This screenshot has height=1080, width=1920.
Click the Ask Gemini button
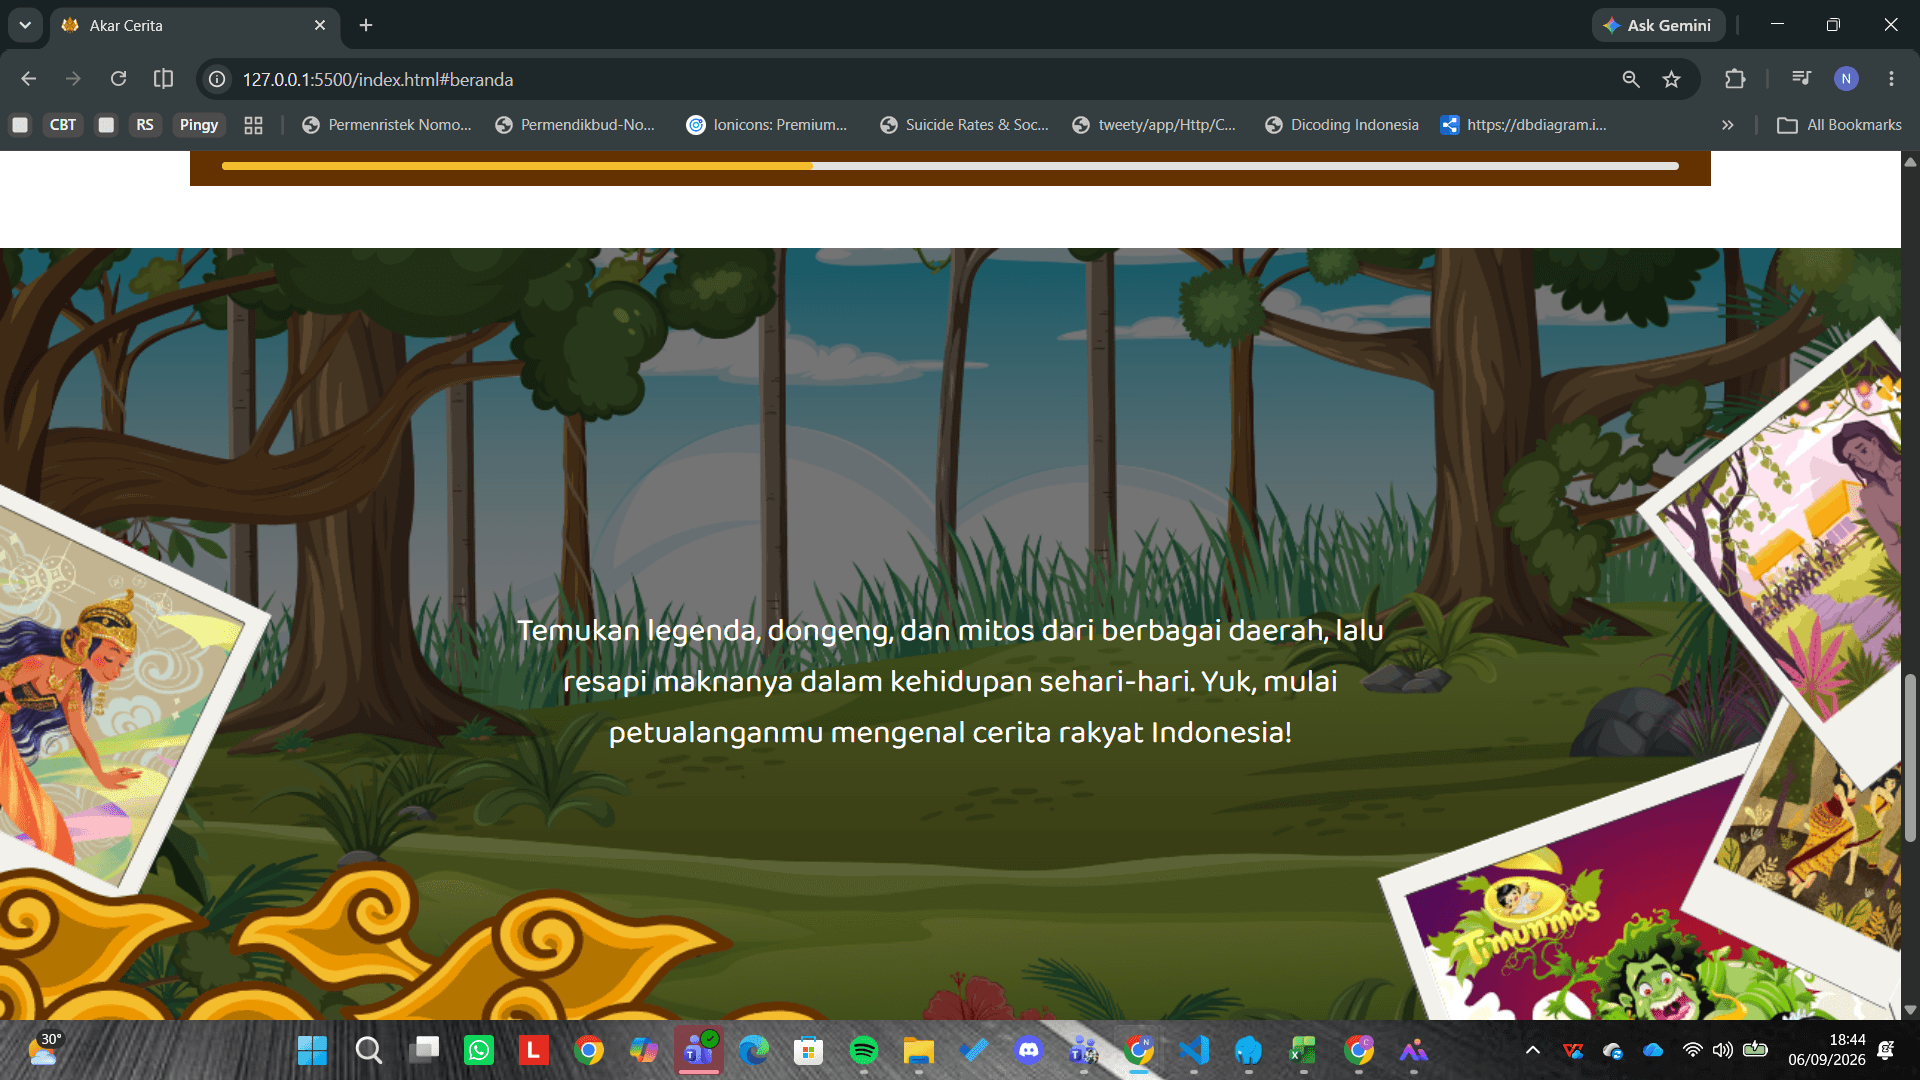tap(1658, 25)
